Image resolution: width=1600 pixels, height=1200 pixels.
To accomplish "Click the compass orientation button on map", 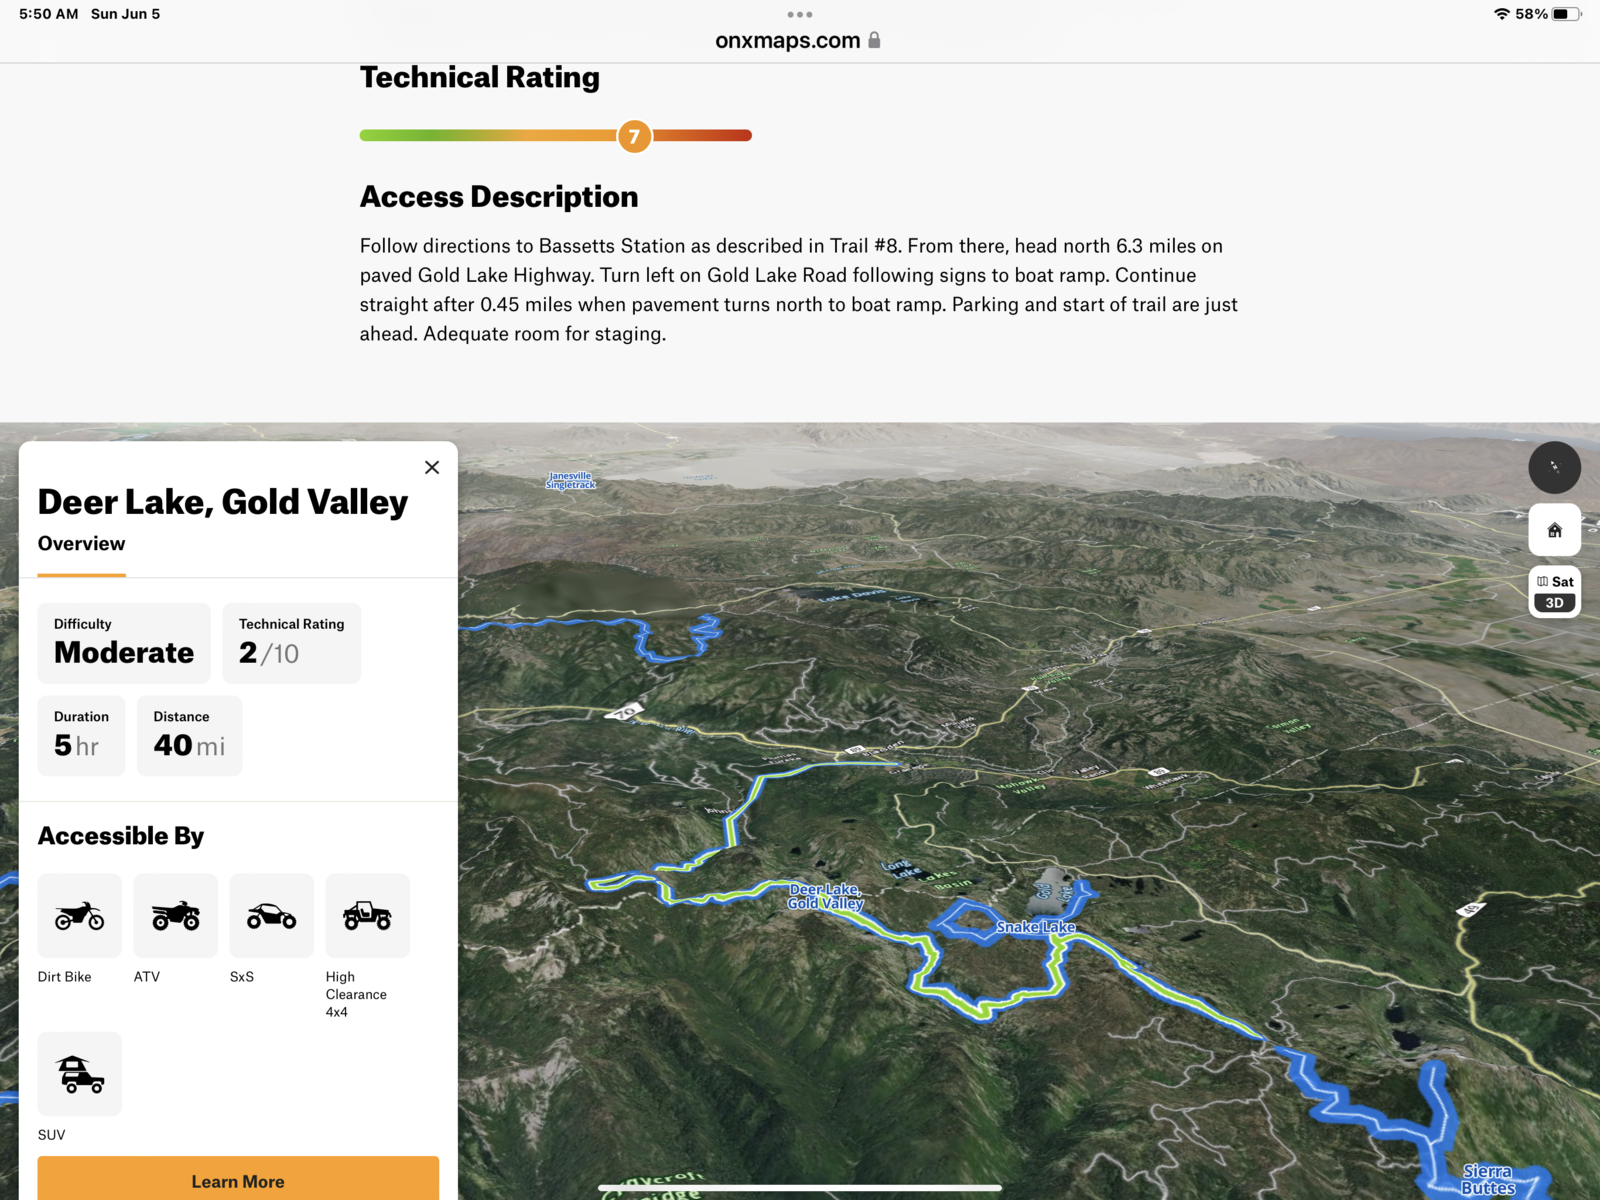I will pos(1554,467).
